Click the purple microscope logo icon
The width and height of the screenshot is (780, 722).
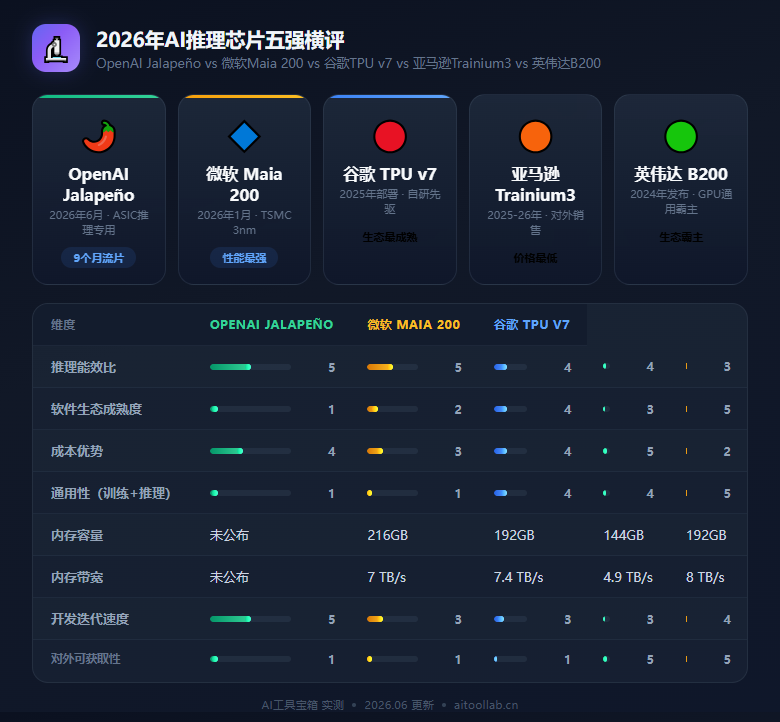tap(56, 48)
